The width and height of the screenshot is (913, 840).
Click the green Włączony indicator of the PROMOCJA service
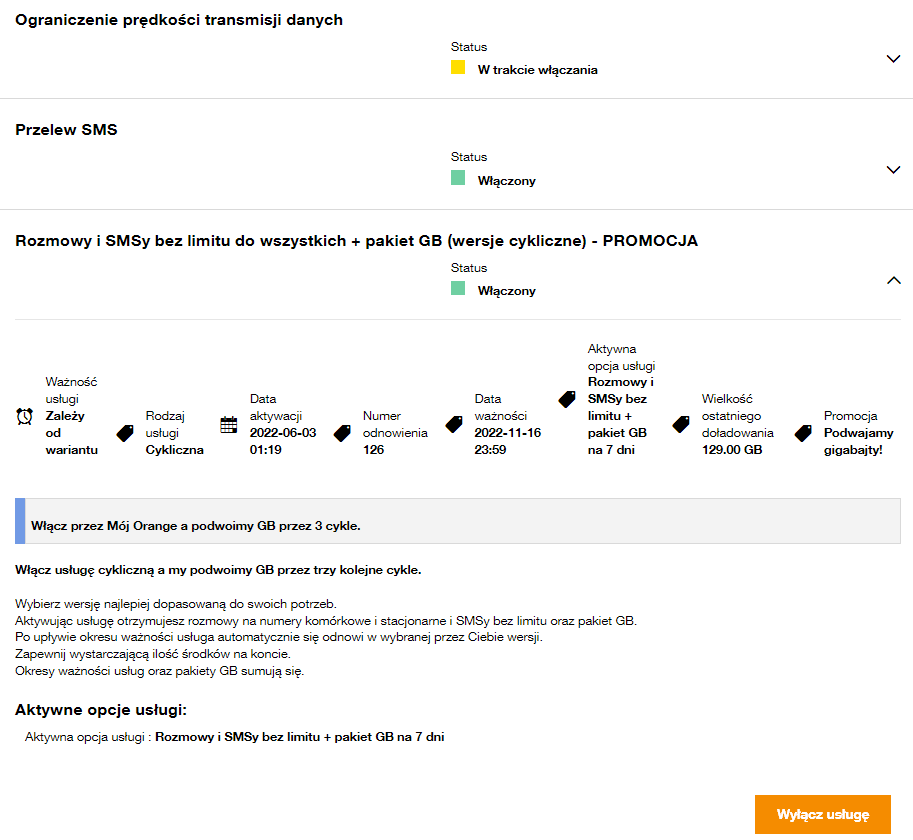(458, 289)
